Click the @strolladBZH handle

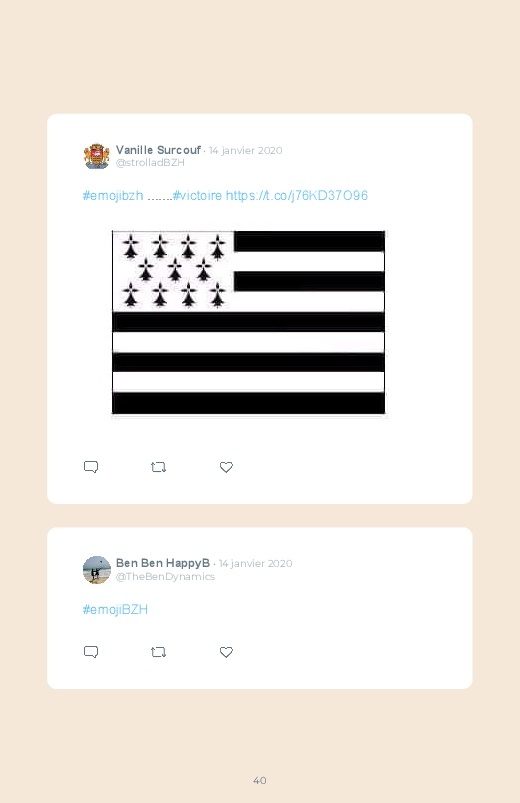tap(150, 163)
